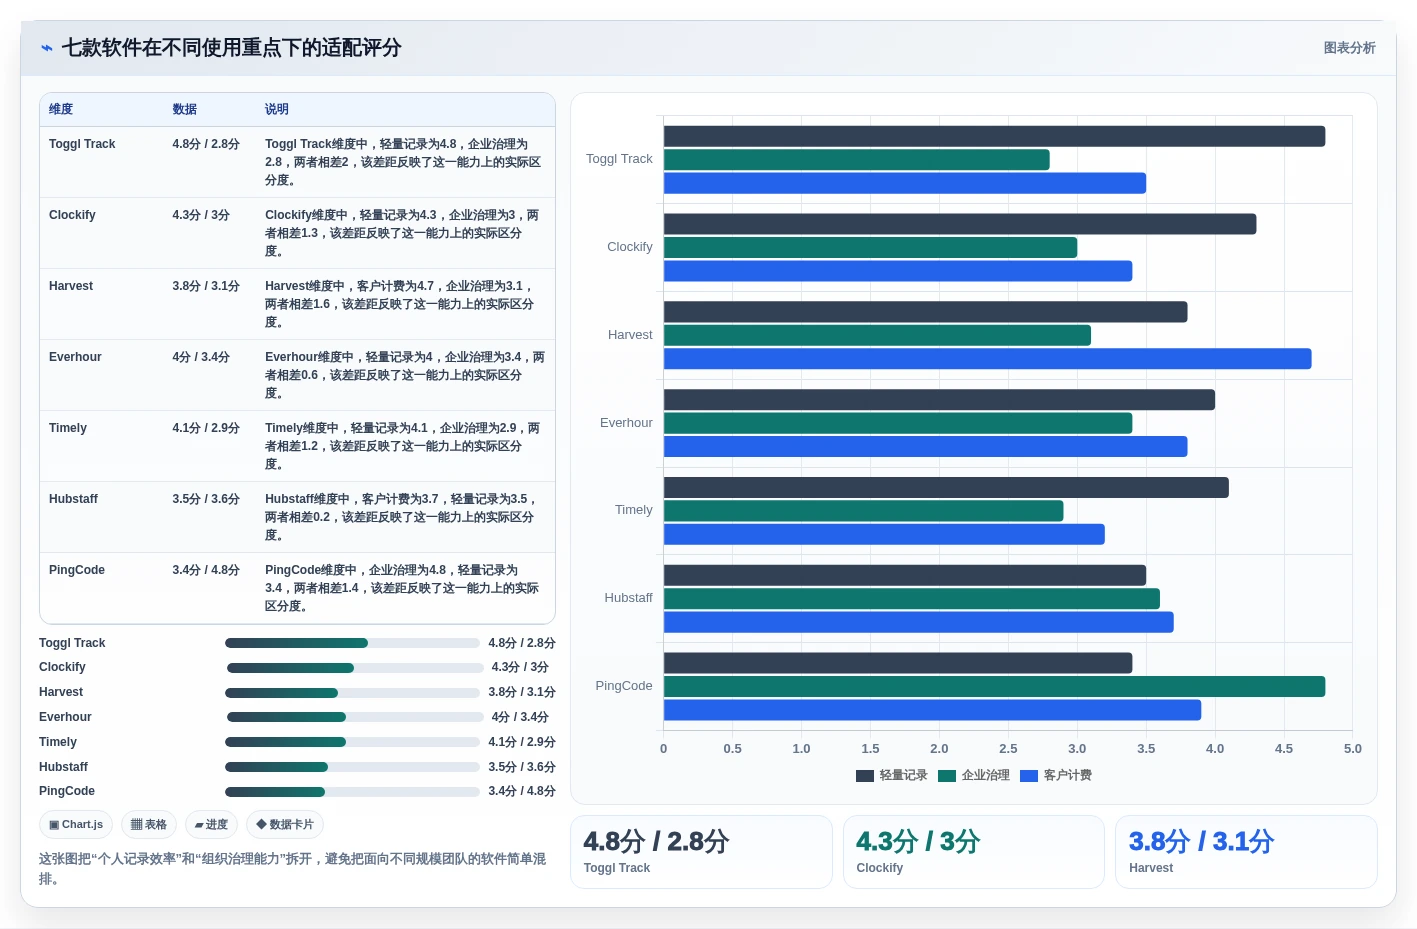Select the 表格 tag chip
1417x929 pixels.
coord(149,825)
